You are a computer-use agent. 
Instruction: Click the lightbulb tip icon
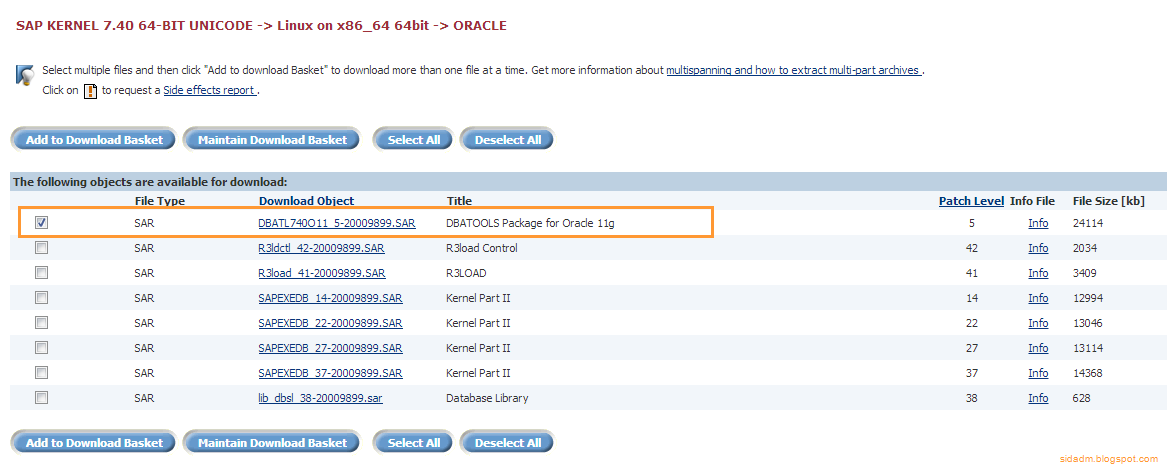tap(25, 74)
